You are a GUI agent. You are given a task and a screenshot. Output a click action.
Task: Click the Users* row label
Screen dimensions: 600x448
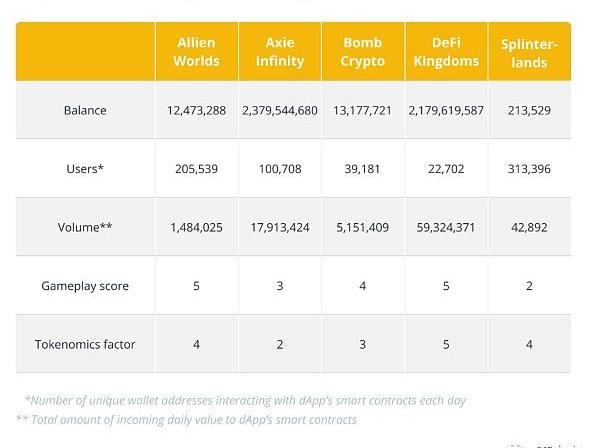click(x=85, y=168)
